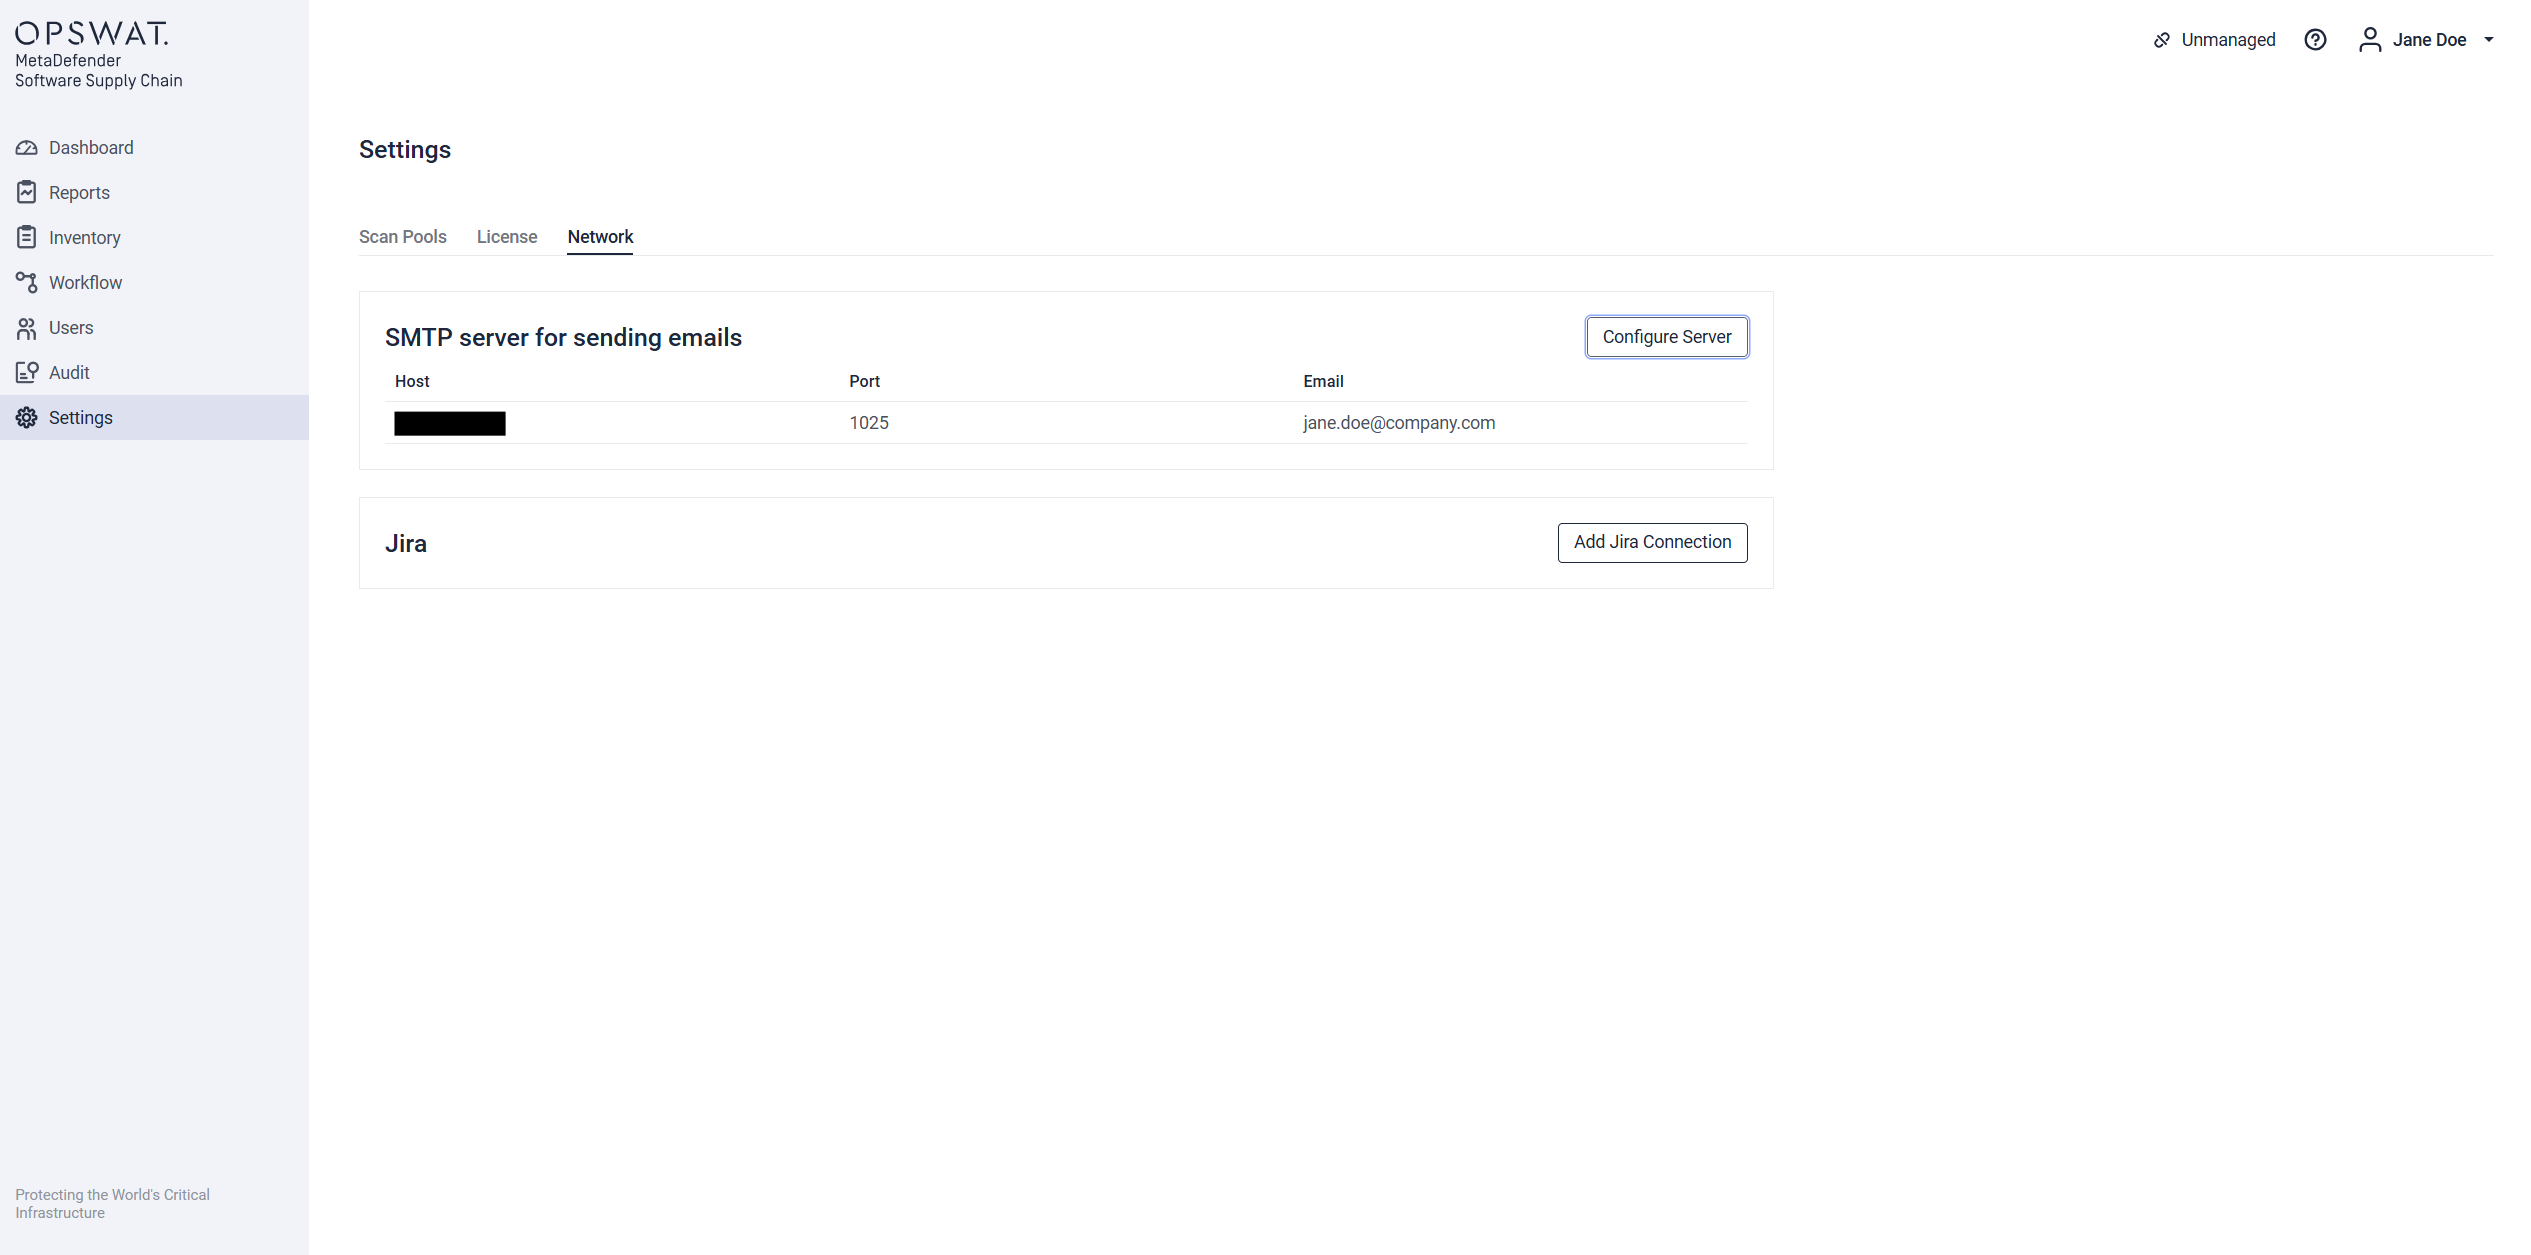Click the OPSWAT logo
The image size is (2531, 1255).
point(92,33)
